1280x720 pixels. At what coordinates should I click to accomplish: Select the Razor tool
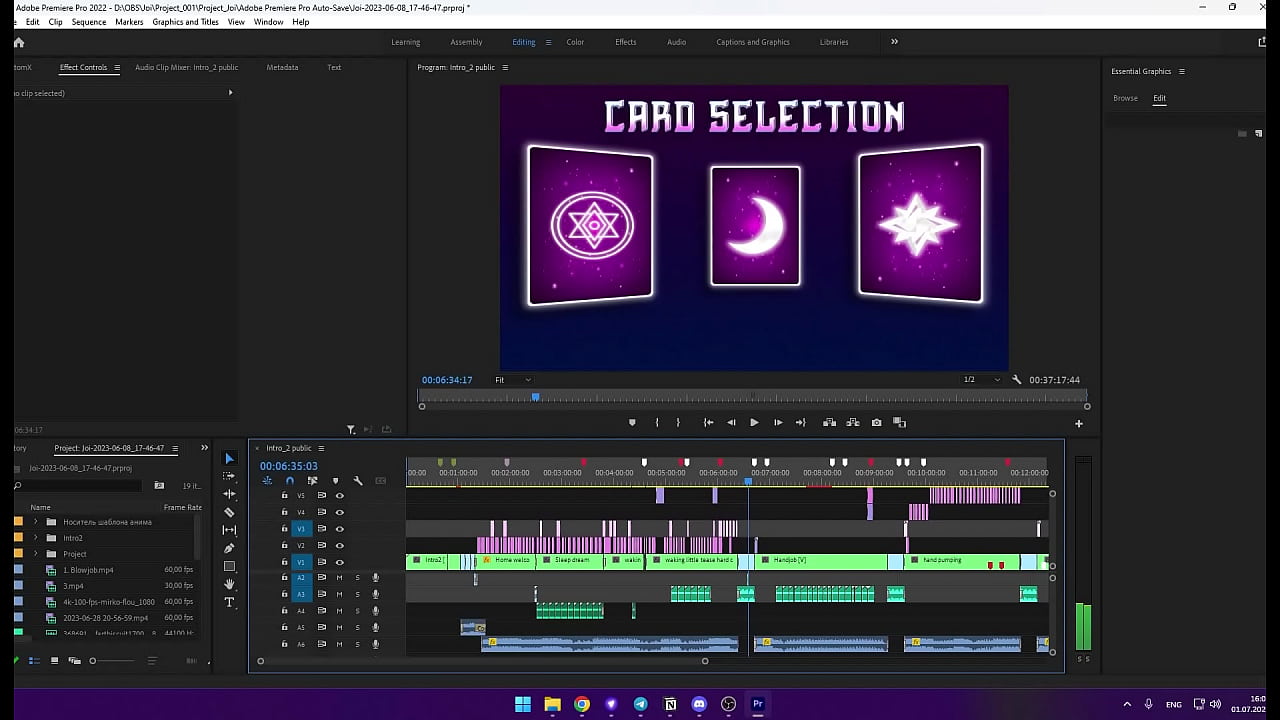pos(229,511)
